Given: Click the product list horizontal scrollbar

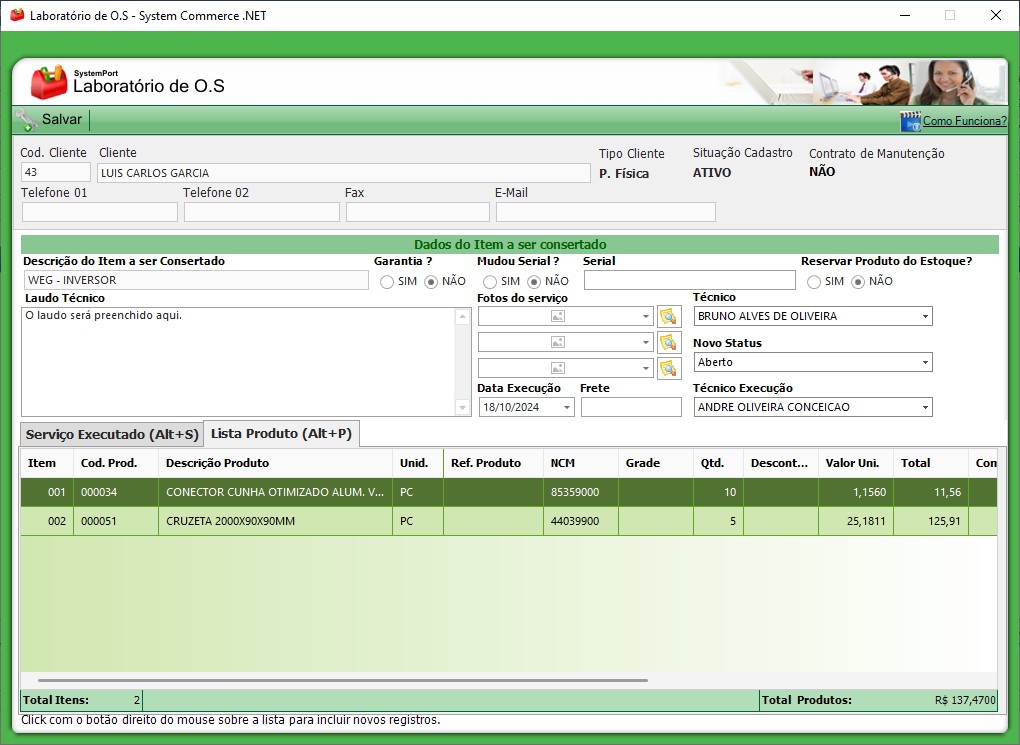Looking at the screenshot, I should pos(342,680).
